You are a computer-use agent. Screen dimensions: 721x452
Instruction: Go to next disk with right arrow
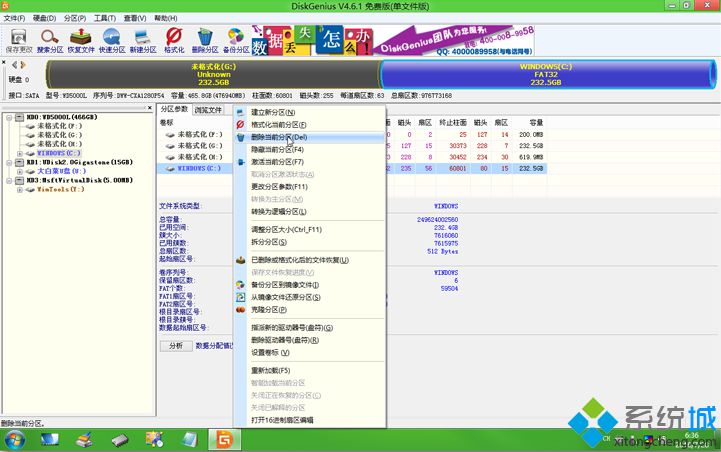(x=23, y=65)
